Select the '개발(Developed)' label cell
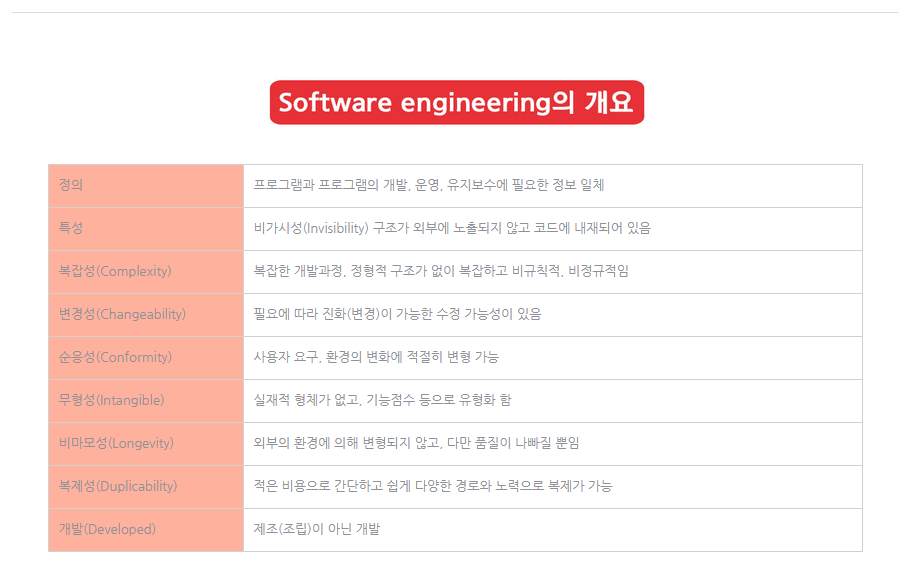This screenshot has height=573, width=899. coord(146,530)
